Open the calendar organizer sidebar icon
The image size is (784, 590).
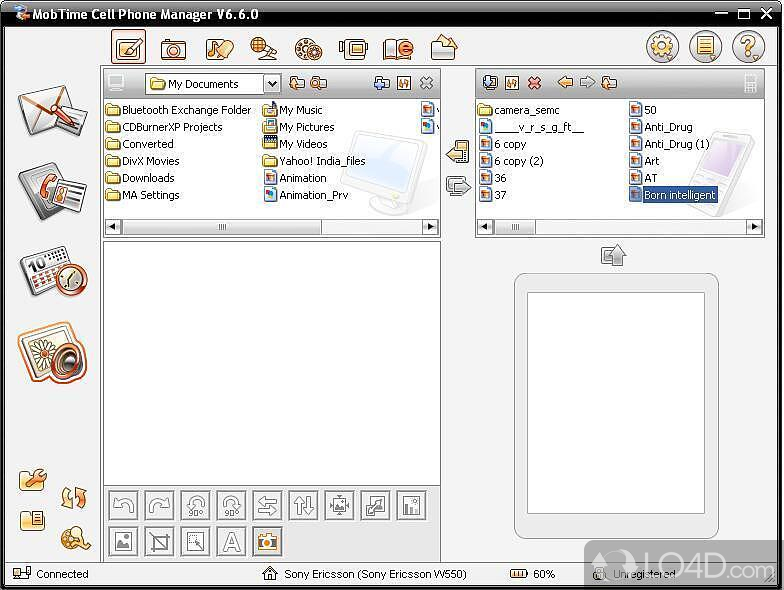[52, 271]
